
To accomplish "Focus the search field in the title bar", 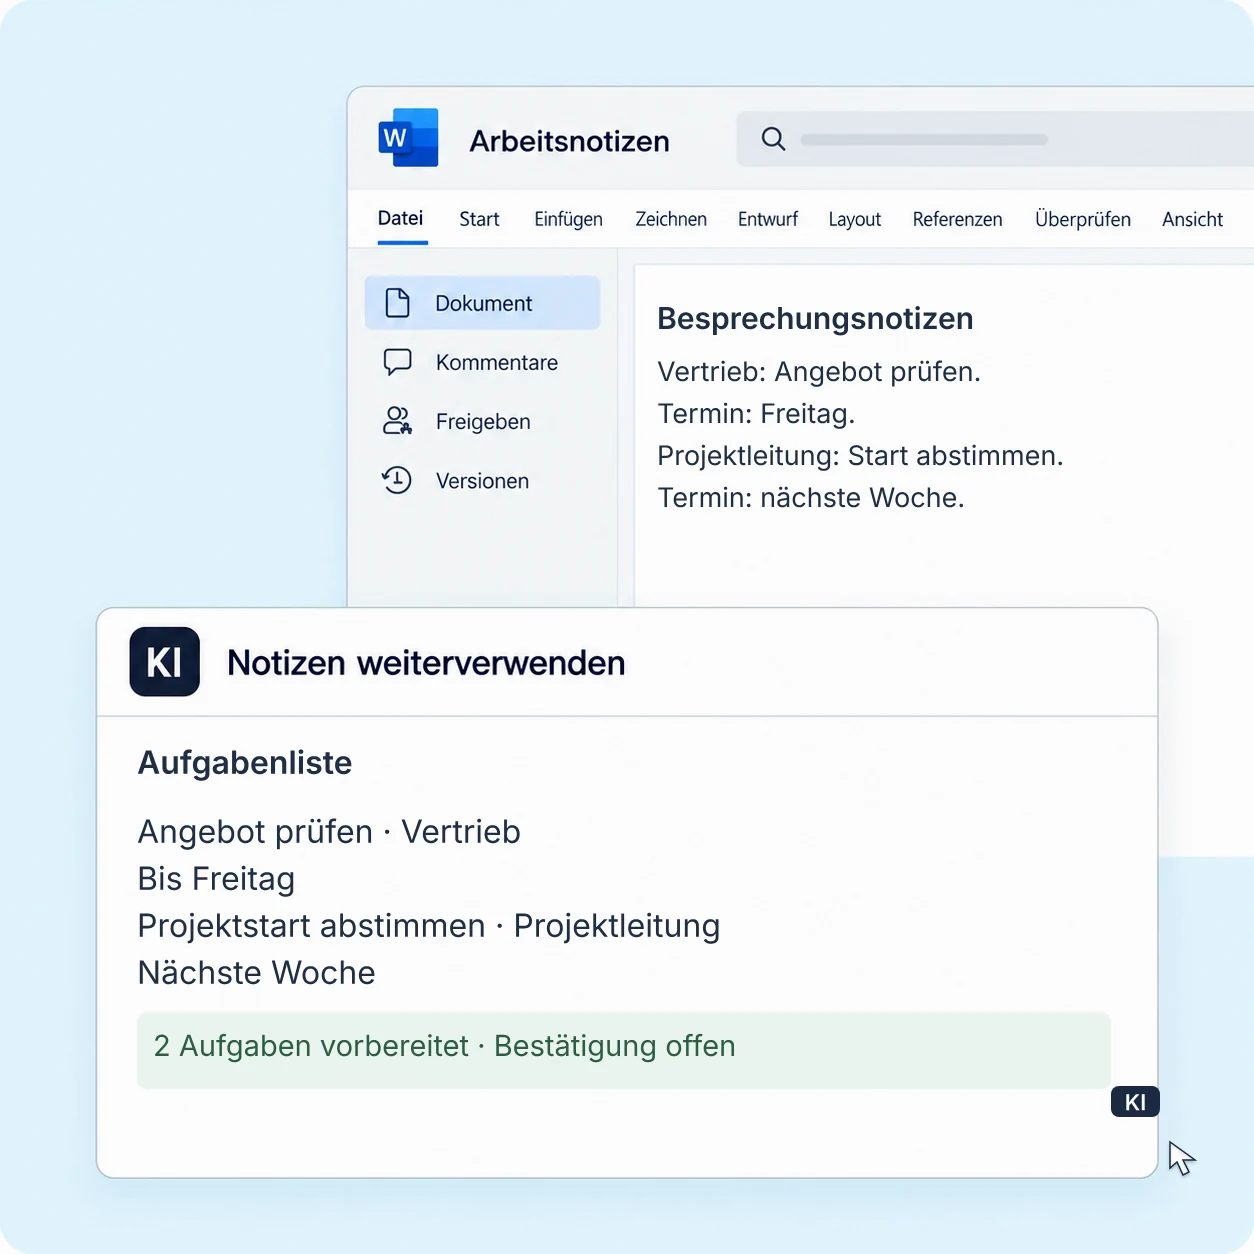I will [x=995, y=139].
